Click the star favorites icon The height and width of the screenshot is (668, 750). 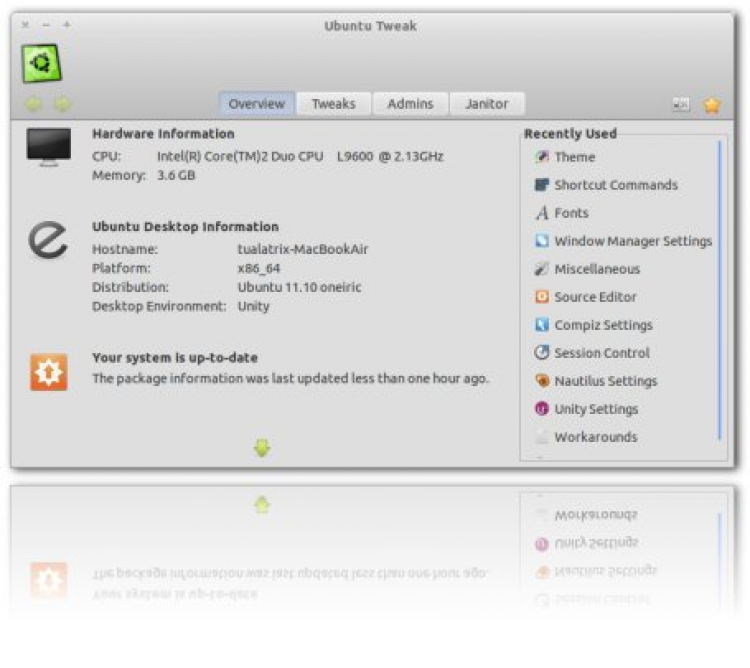[x=712, y=105]
